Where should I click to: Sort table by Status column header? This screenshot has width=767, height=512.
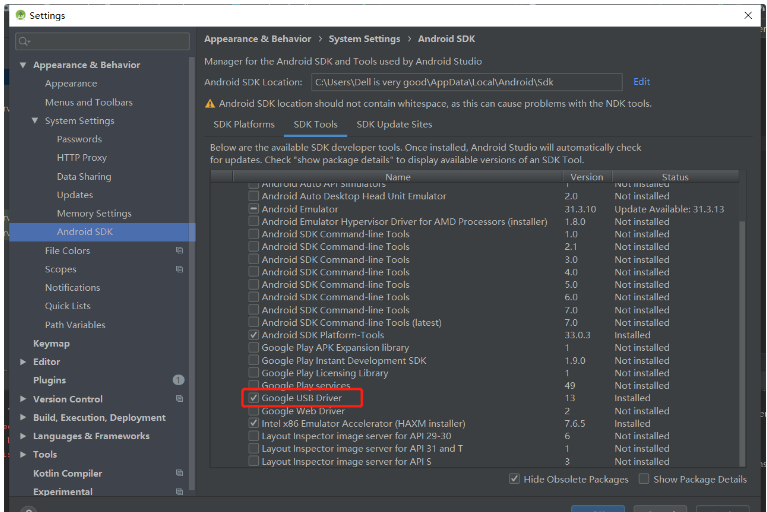click(675, 177)
